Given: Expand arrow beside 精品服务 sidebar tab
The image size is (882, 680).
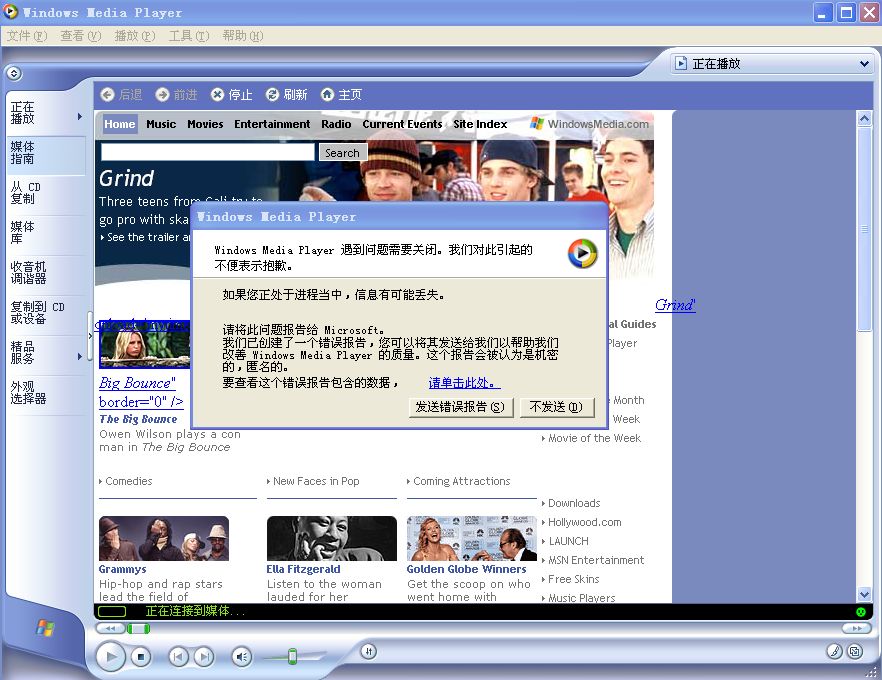Looking at the screenshot, I should coord(80,356).
